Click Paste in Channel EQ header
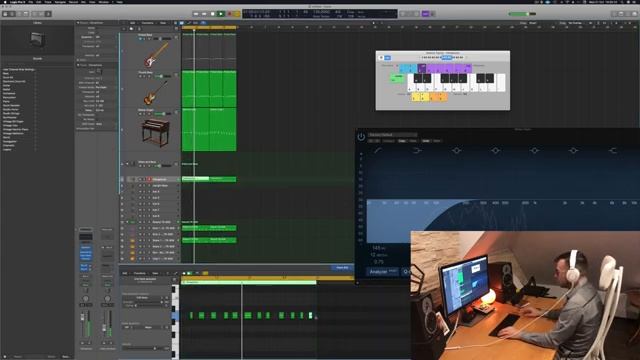Viewport: 640px width, 360px height. 413,141
